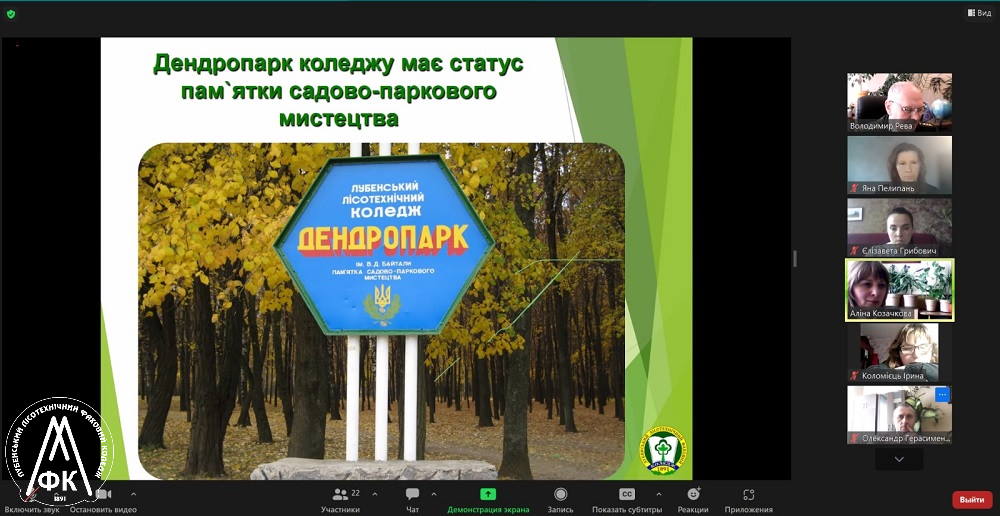Select Єлізавета Грибович video thumbnail
Image resolution: width=1000 pixels, height=516 pixels.
tap(899, 228)
